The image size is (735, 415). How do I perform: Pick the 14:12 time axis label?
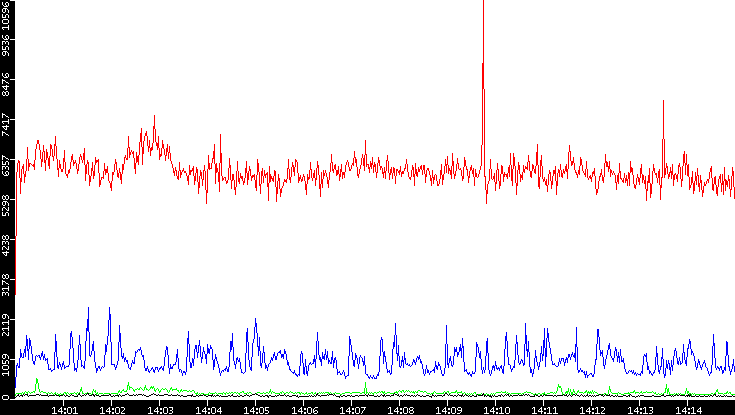(592, 410)
